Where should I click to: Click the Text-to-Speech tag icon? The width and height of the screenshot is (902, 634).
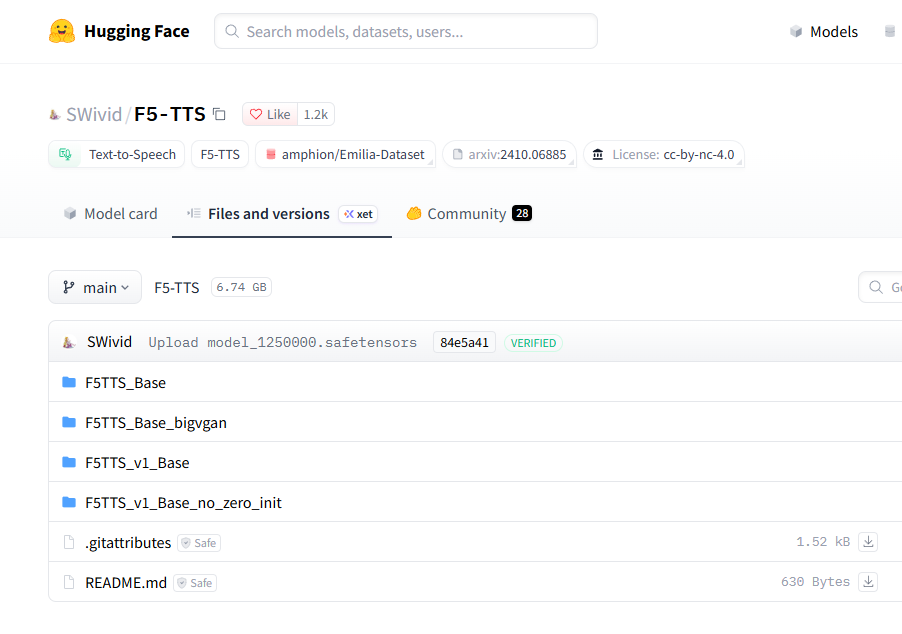point(65,154)
